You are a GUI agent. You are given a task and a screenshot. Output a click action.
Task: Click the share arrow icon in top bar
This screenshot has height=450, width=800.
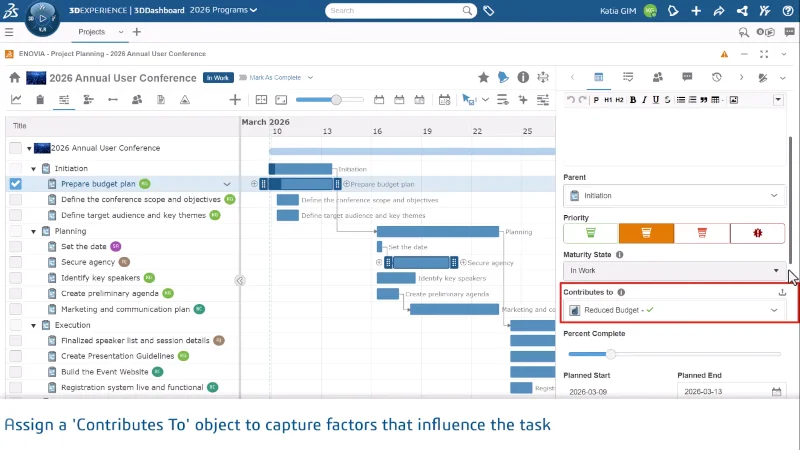tap(719, 11)
